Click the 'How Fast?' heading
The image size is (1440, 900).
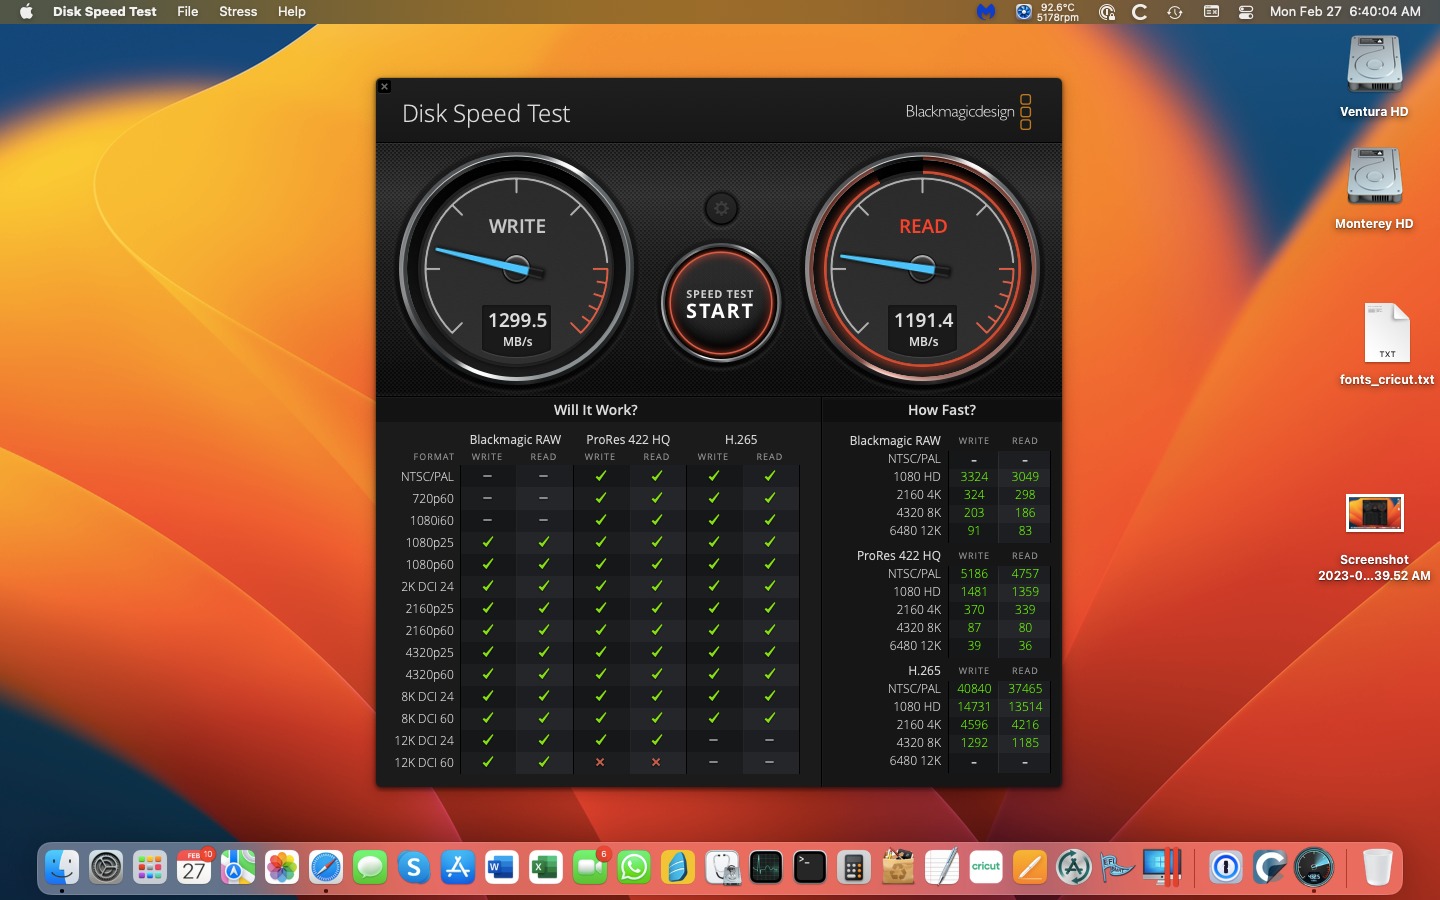tap(942, 410)
